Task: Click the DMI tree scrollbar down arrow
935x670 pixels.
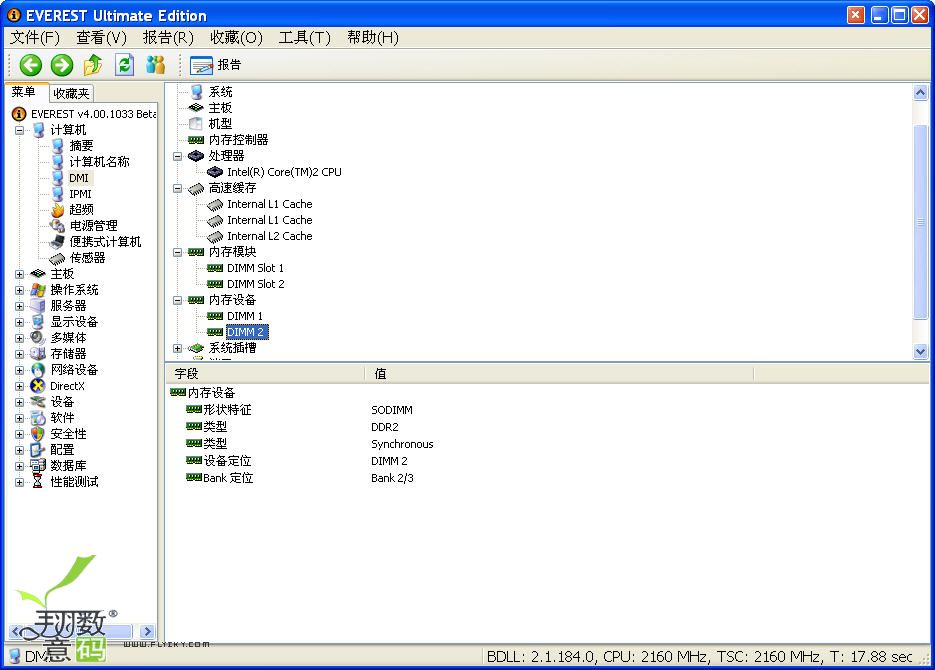Action: point(921,351)
